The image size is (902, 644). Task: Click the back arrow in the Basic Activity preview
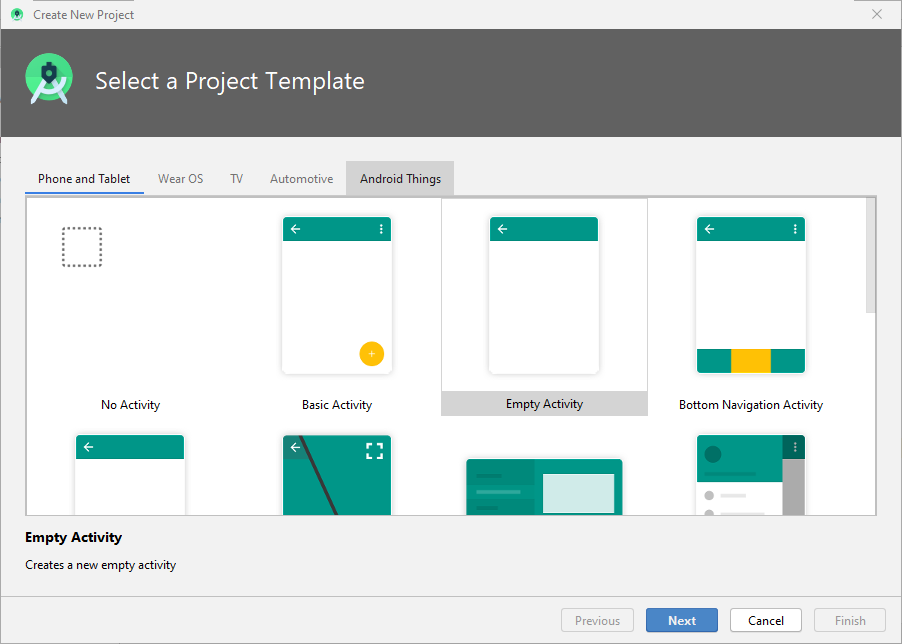[x=295, y=229]
